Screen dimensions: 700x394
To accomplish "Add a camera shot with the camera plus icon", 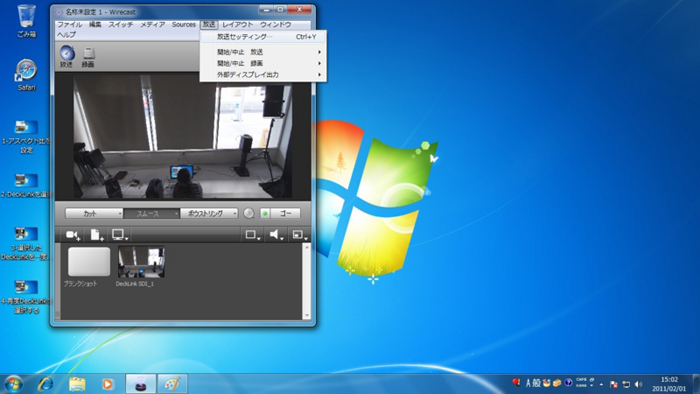I will (x=73, y=235).
